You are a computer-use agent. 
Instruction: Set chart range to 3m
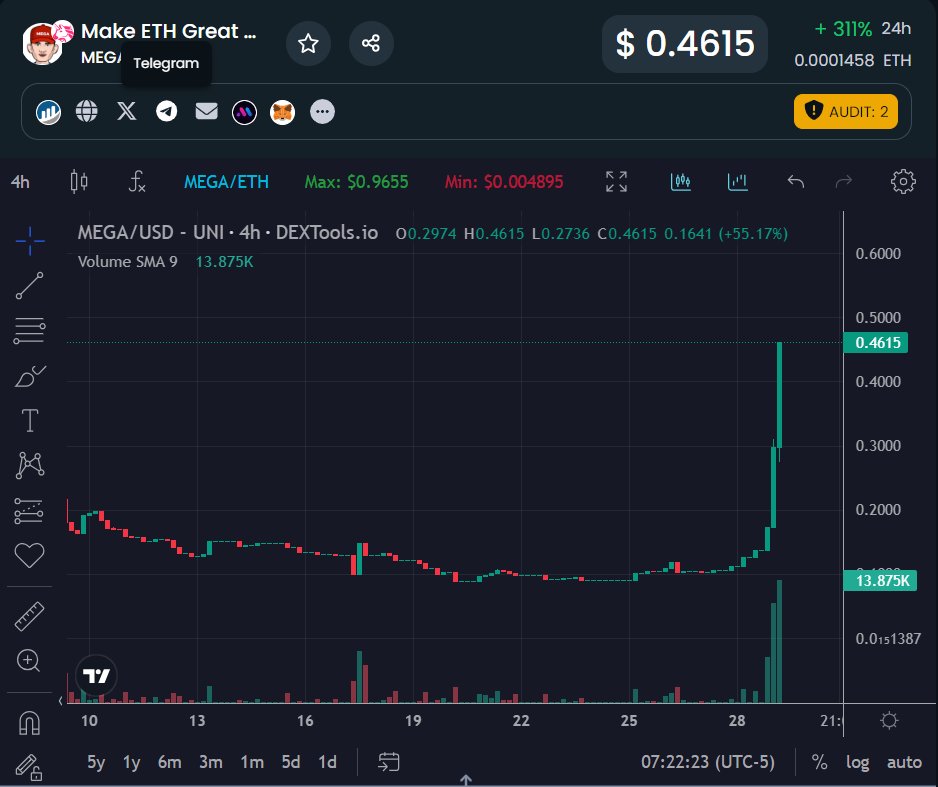point(211,762)
